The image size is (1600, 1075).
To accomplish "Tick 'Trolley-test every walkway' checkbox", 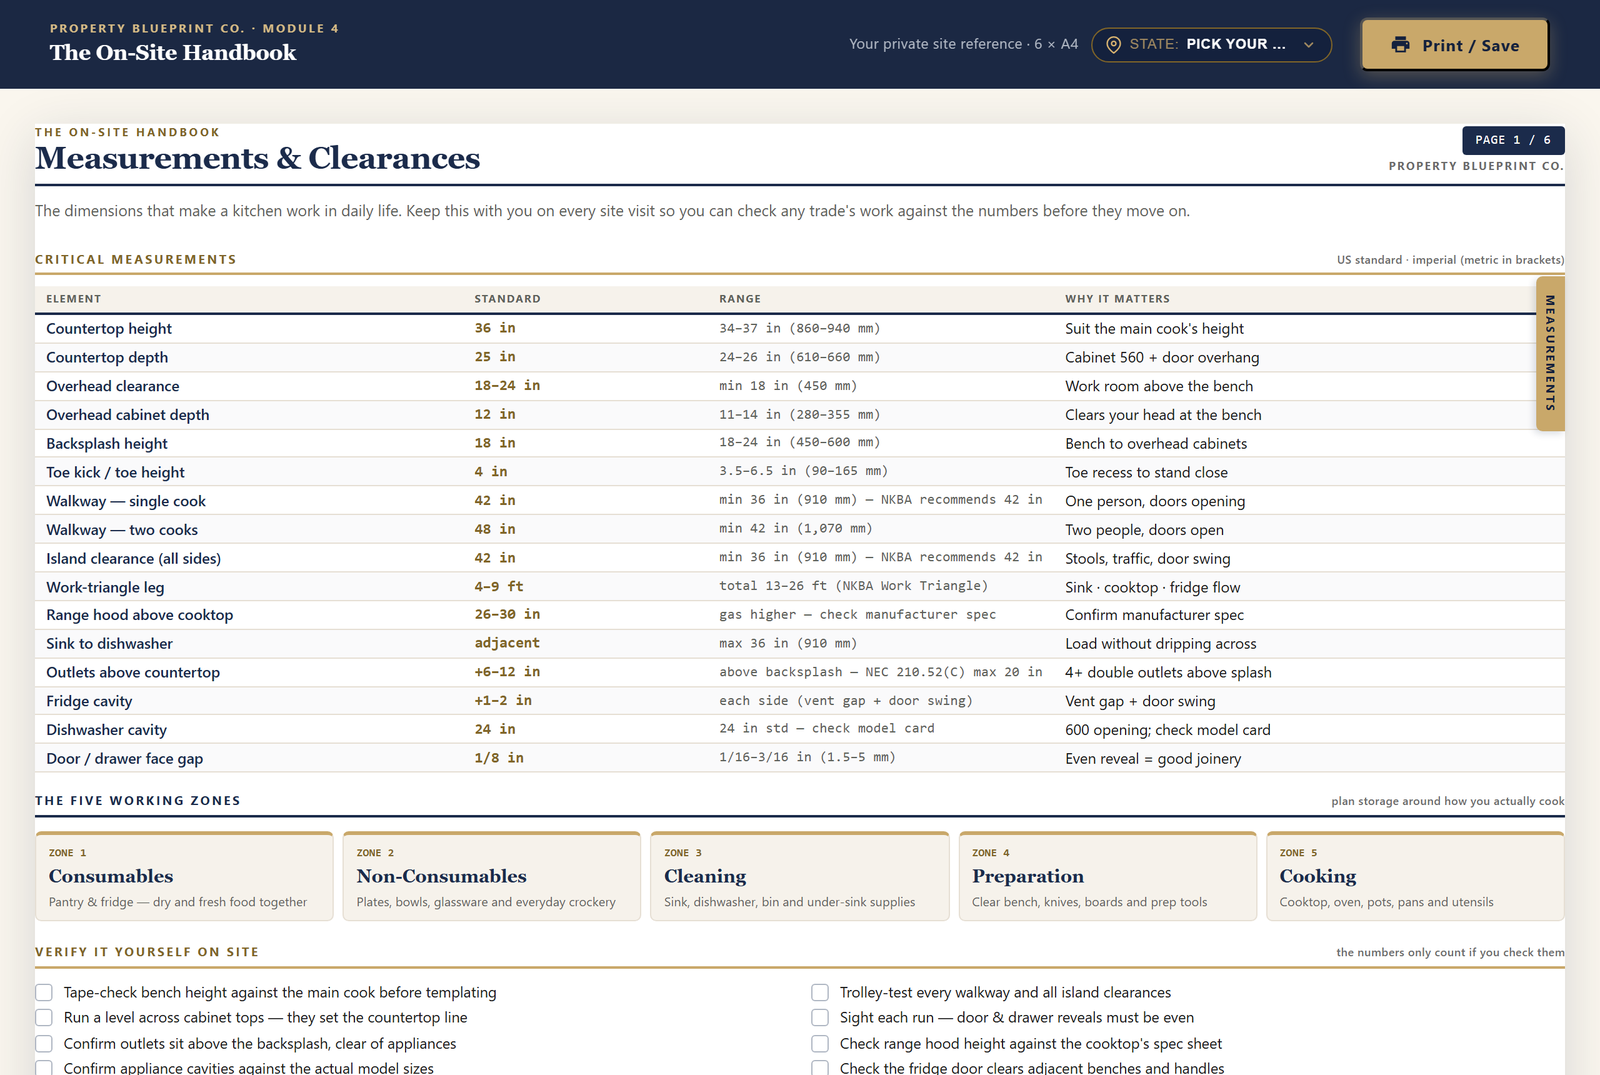I will (820, 992).
